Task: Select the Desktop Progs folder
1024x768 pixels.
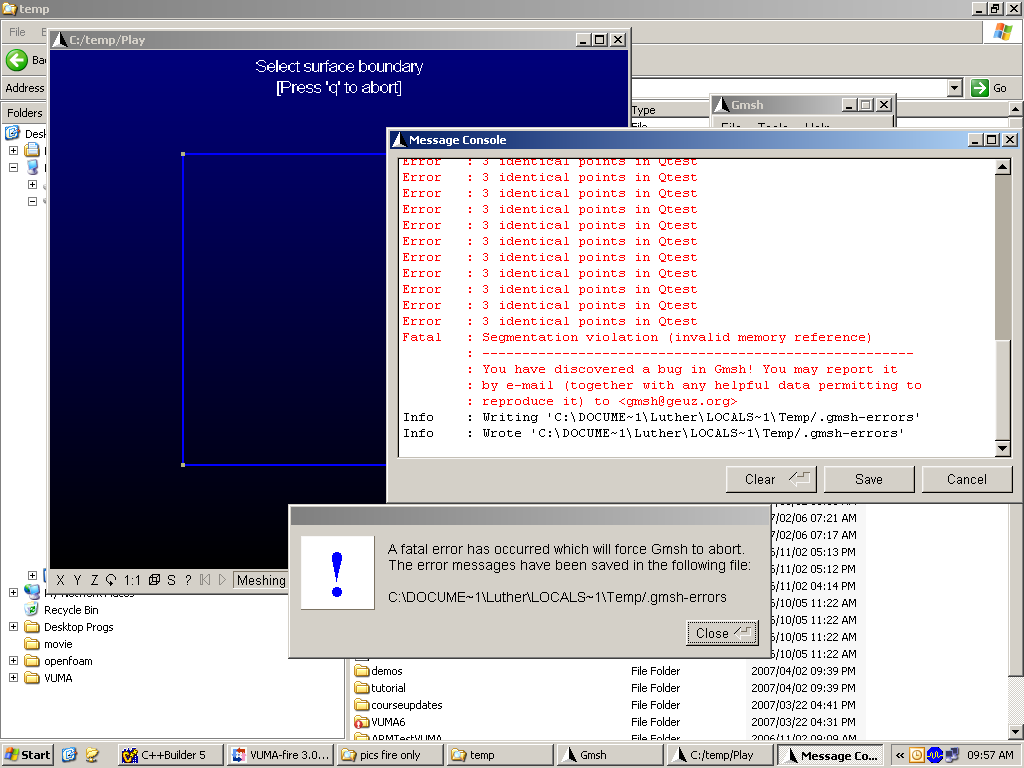Action: pyautogui.click(x=78, y=627)
